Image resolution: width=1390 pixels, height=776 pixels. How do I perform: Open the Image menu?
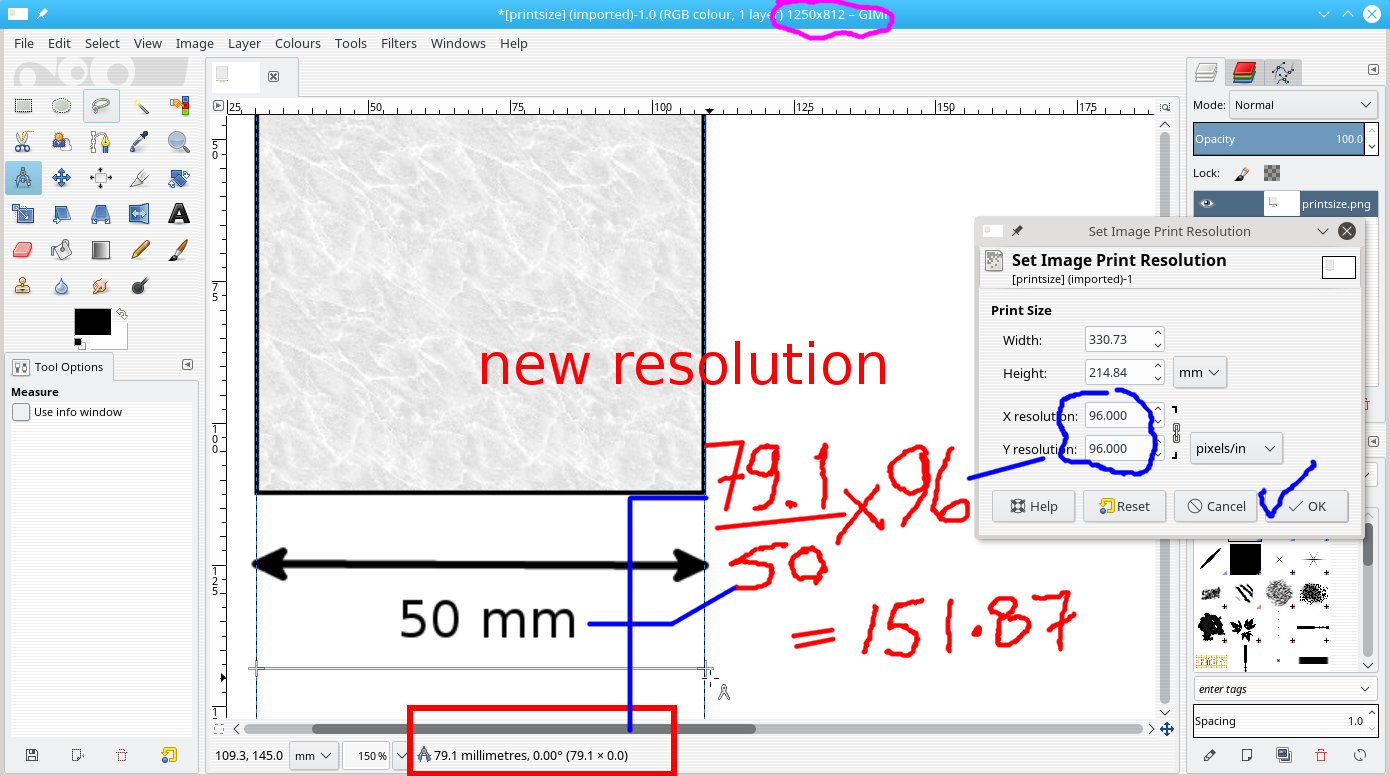(195, 43)
